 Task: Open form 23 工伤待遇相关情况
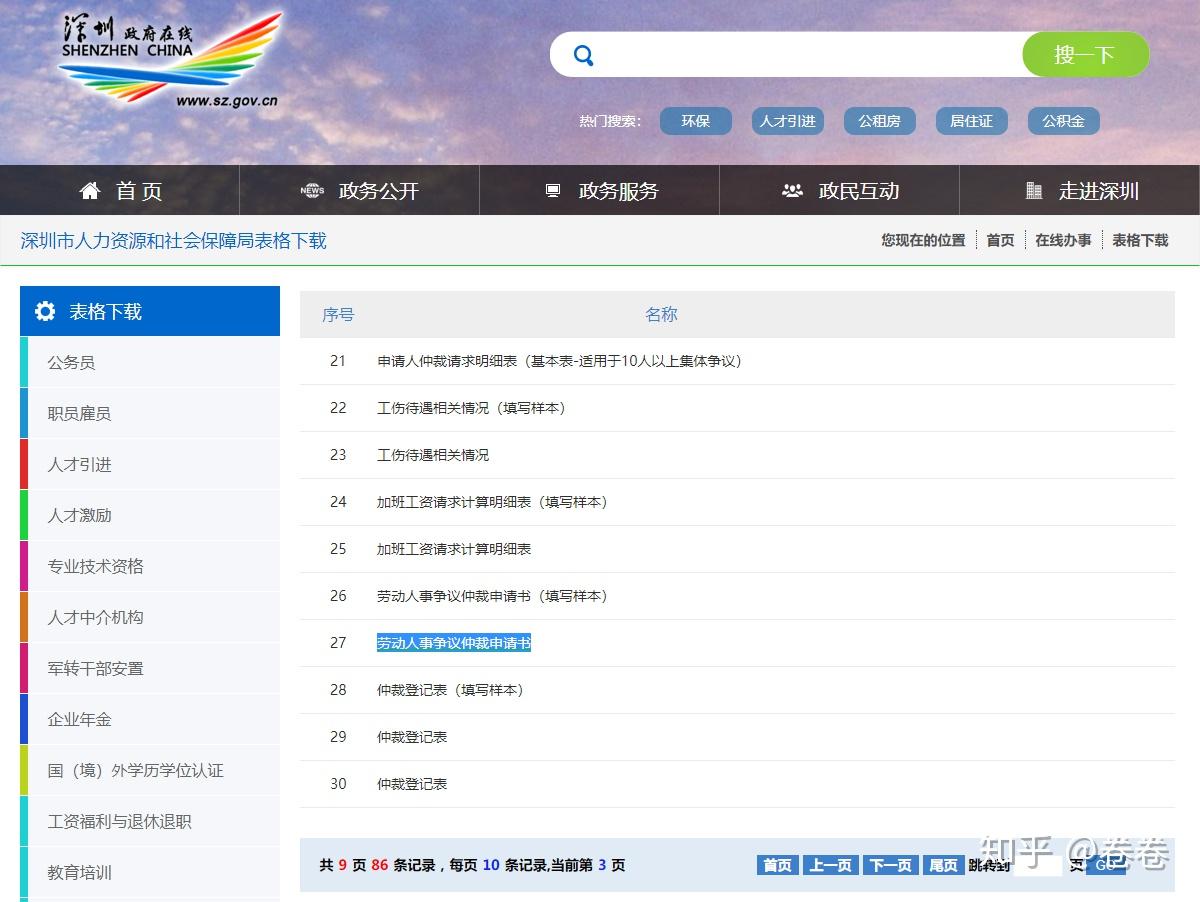[x=433, y=455]
